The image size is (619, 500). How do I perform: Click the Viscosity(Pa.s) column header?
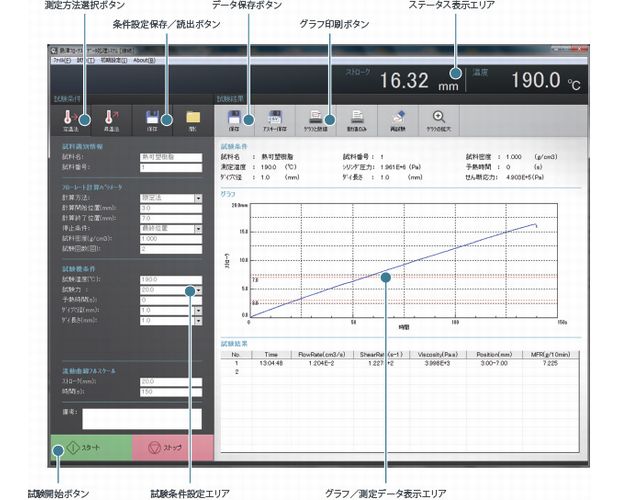tap(437, 354)
